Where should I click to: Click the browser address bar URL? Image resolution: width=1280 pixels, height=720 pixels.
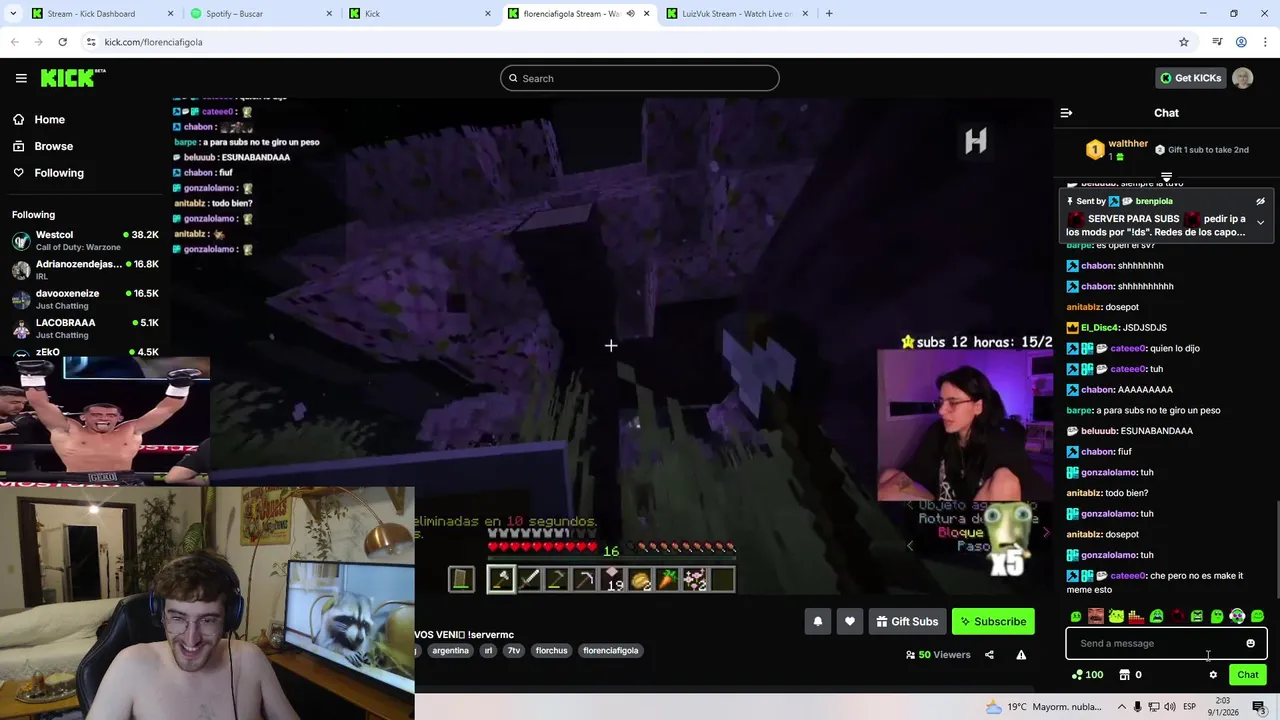(153, 42)
